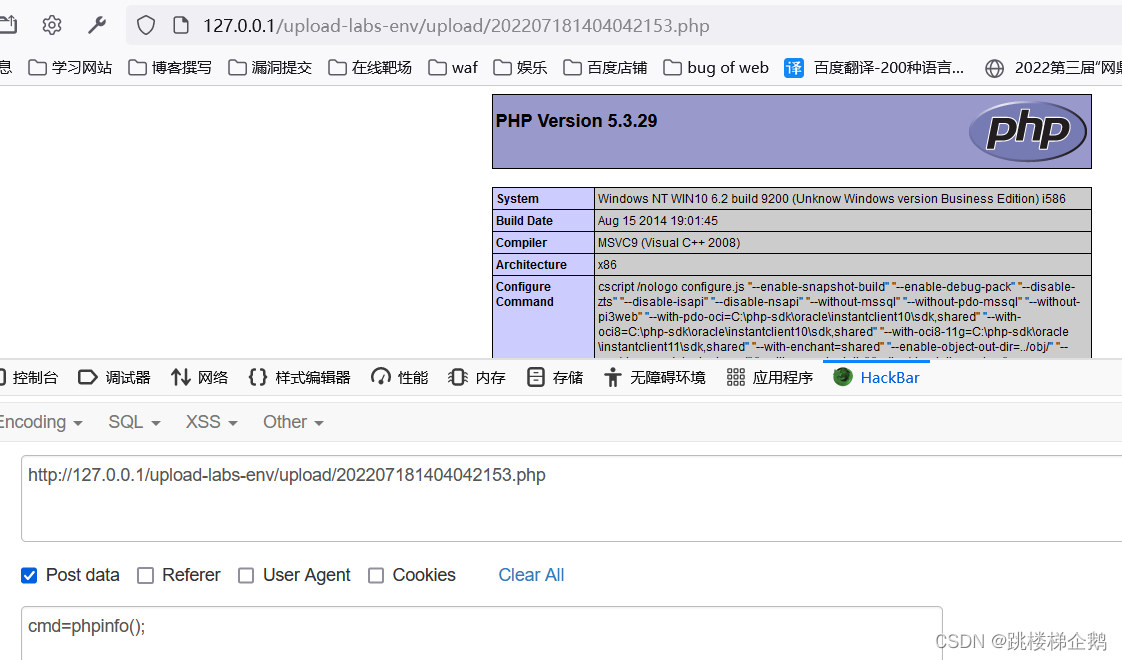Click the Clear All link
1122x660 pixels.
[531, 575]
